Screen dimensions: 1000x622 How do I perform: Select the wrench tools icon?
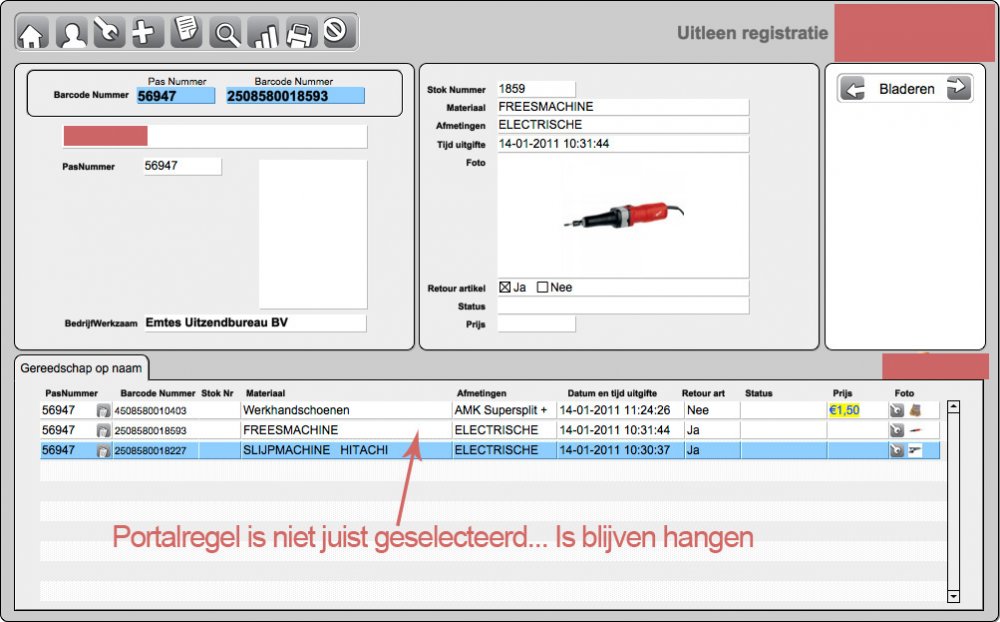click(109, 32)
